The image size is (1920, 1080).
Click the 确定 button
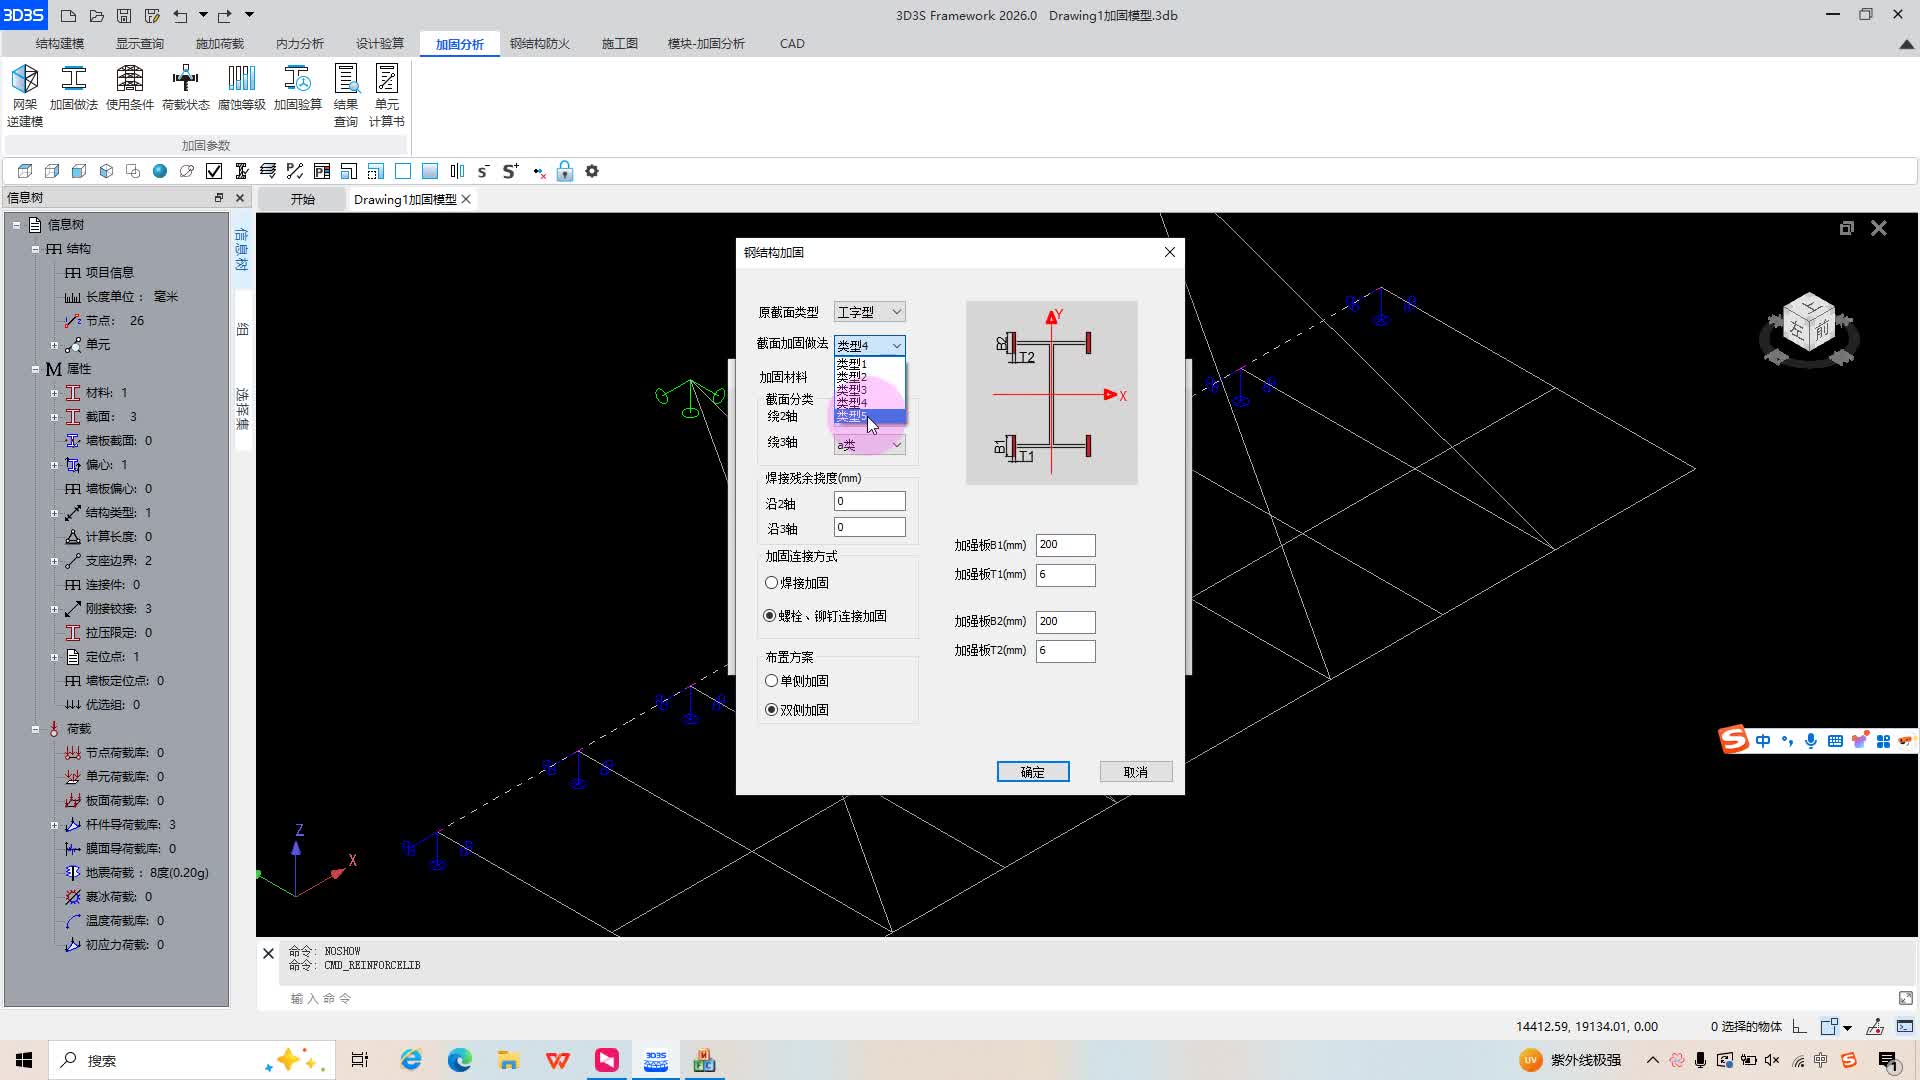[1032, 772]
